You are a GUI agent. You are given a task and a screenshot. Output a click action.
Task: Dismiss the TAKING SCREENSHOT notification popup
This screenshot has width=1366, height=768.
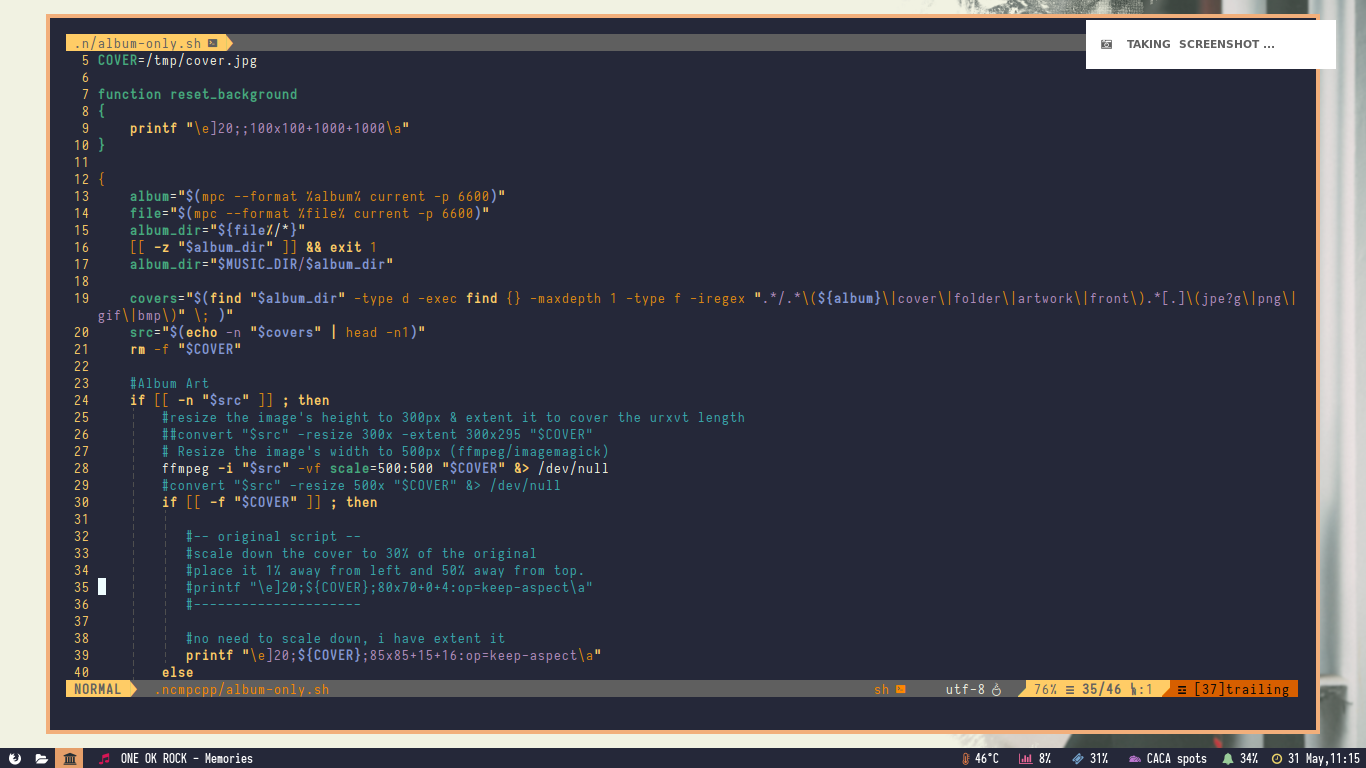click(1210, 44)
